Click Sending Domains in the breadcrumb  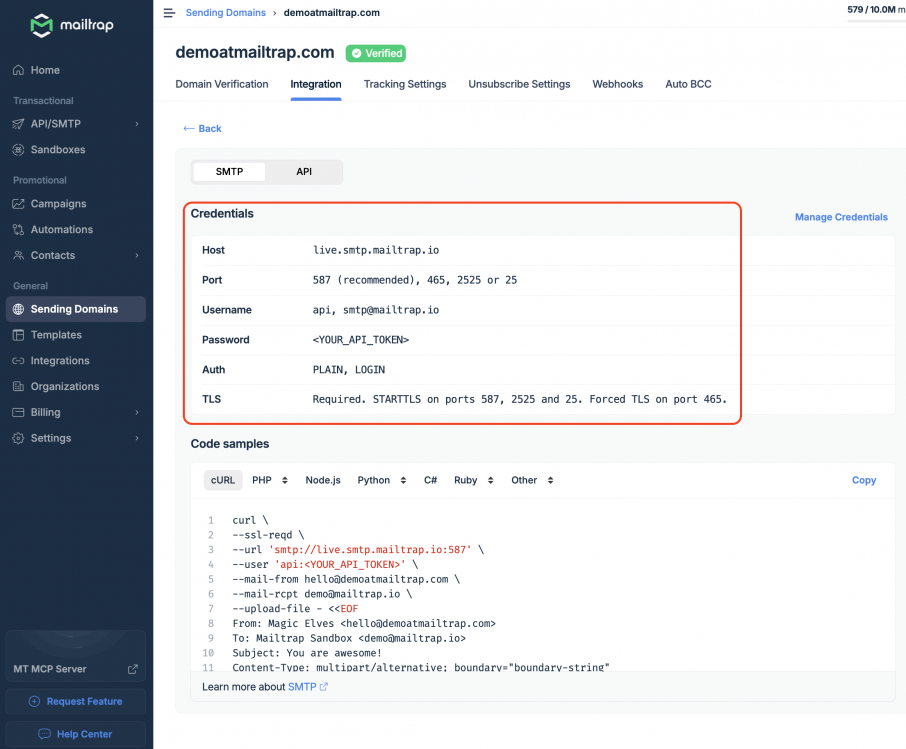coord(225,12)
